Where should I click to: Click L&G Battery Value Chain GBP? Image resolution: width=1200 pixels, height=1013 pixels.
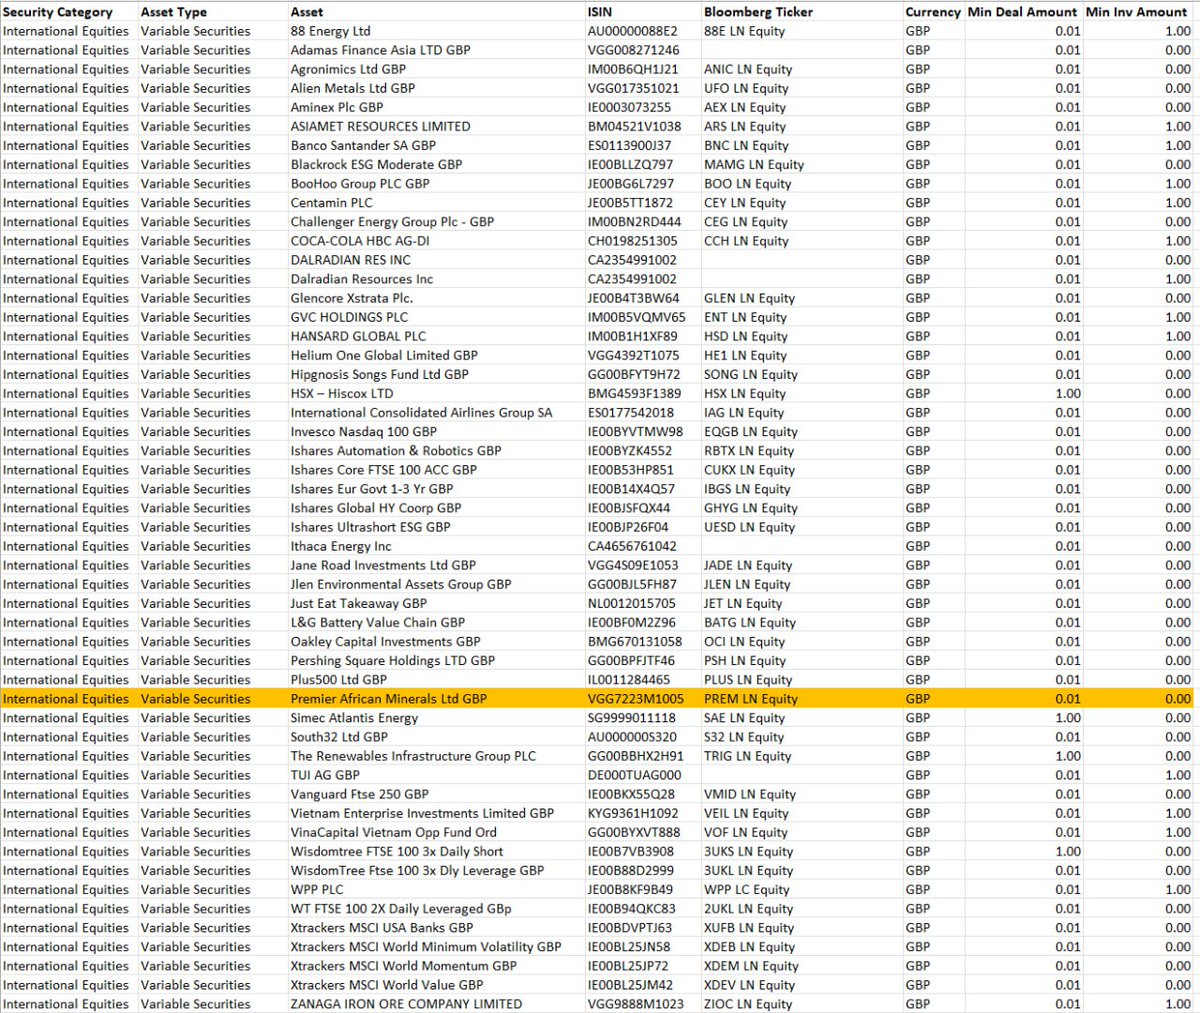(378, 622)
